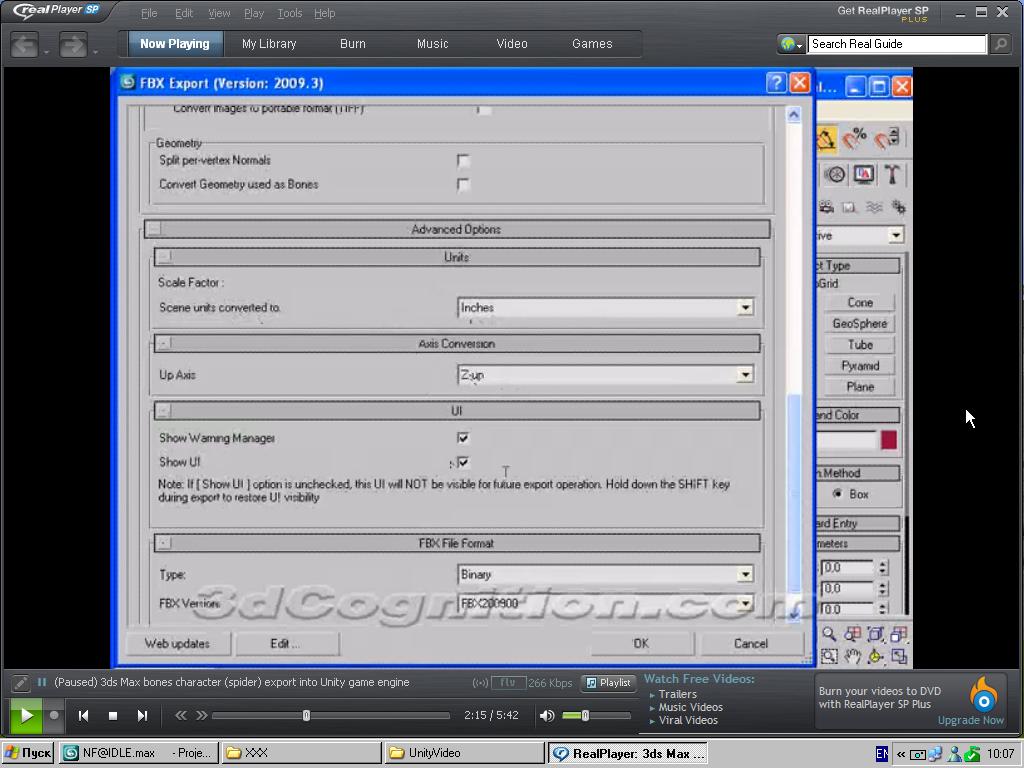Image resolution: width=1024 pixels, height=768 pixels.
Task: Click the RealPlayer back navigation arrow
Action: [x=24, y=45]
